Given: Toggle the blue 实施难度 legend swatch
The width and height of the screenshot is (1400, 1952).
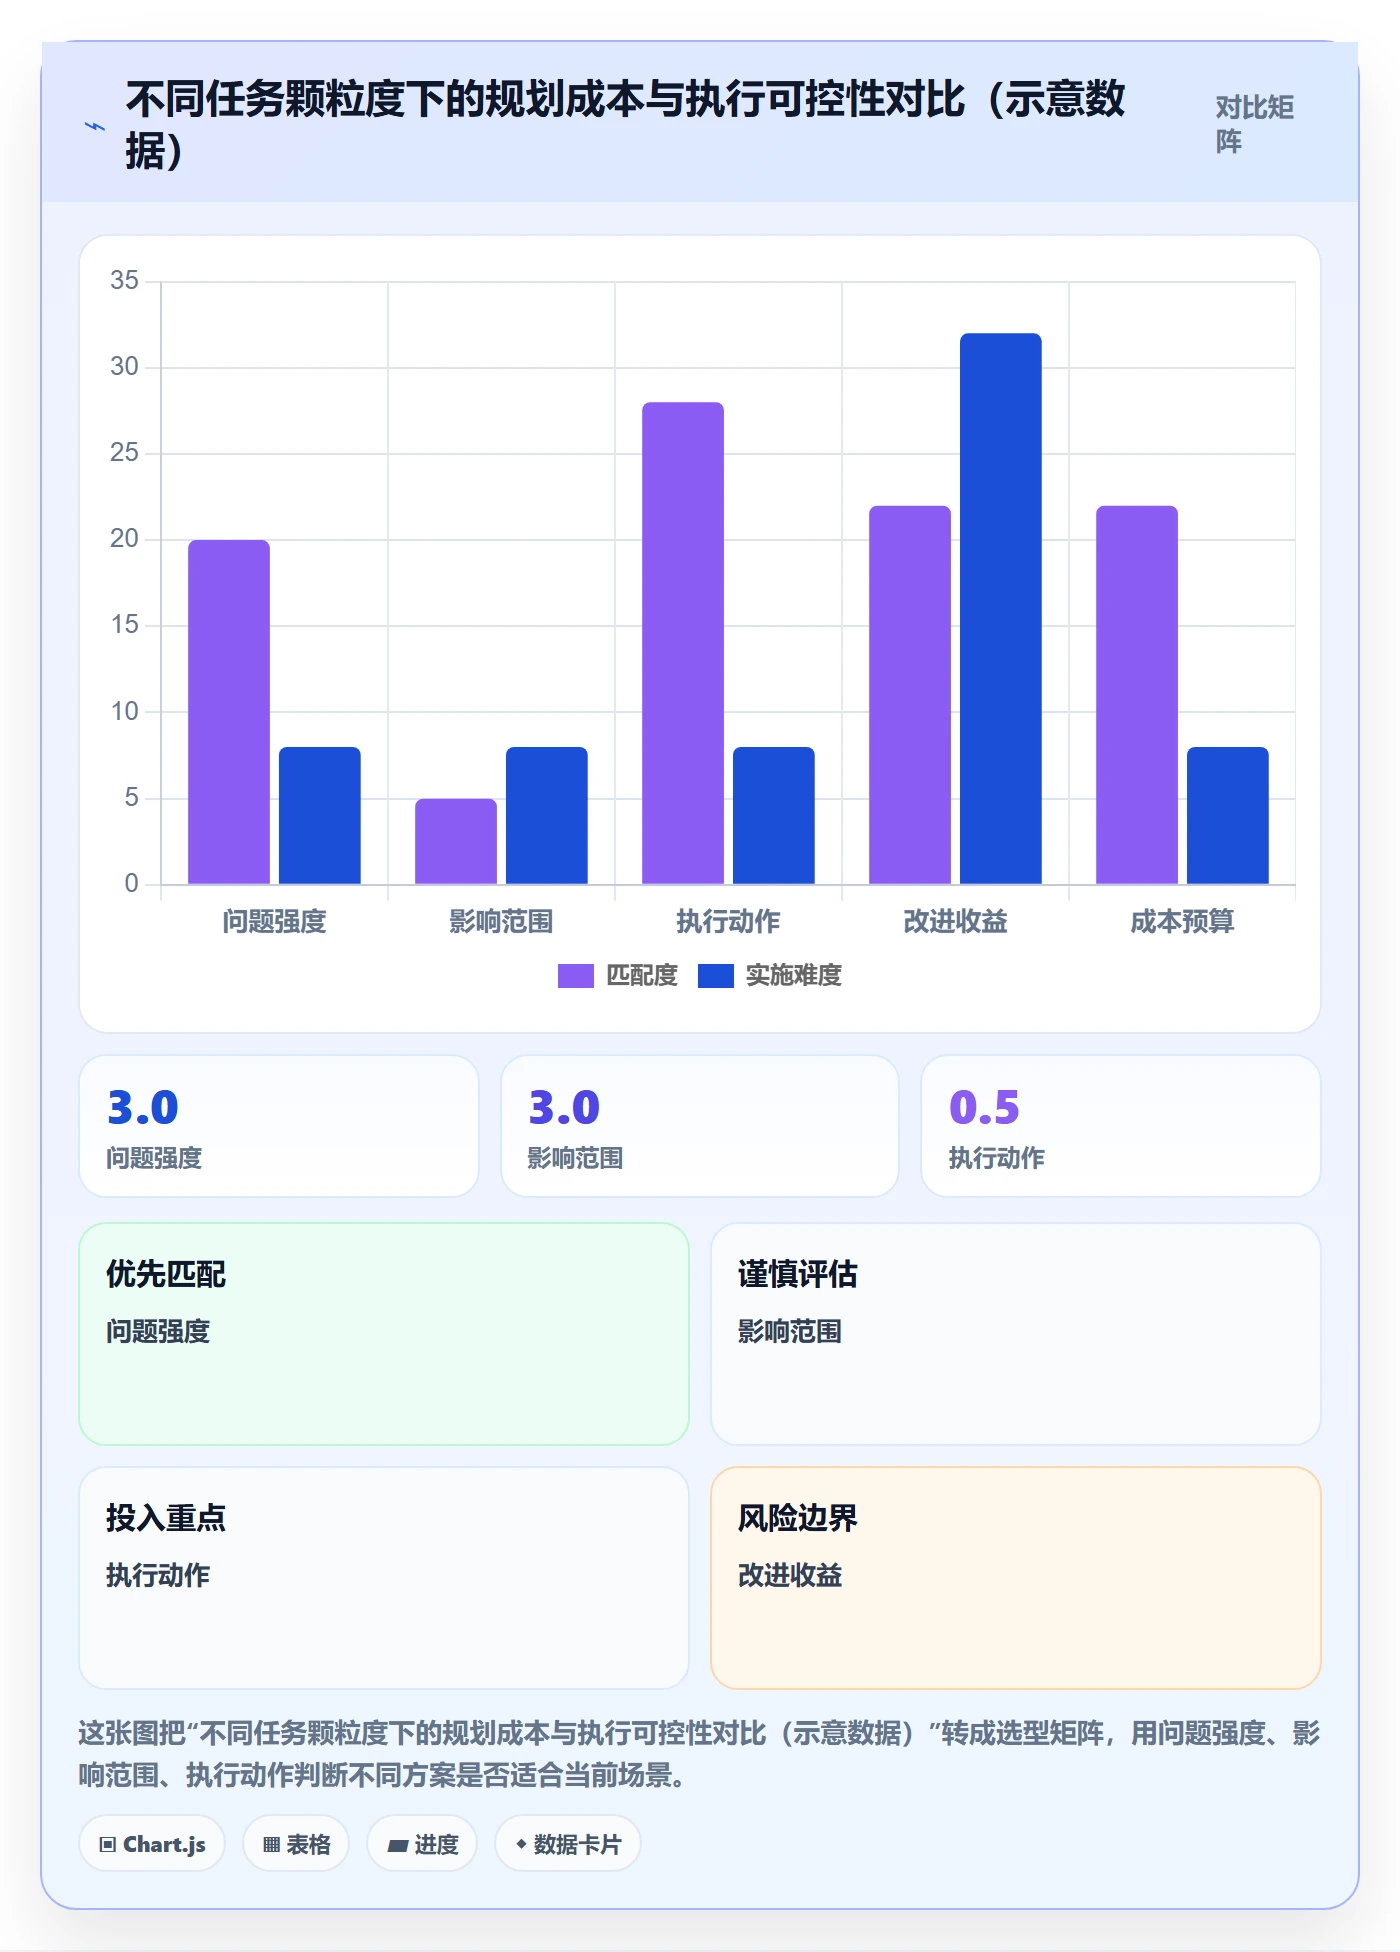Looking at the screenshot, I should [x=716, y=976].
